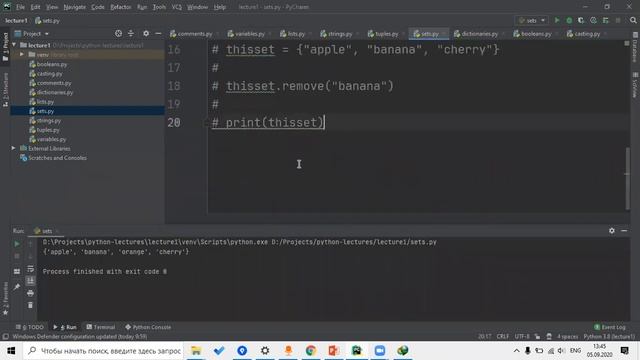Open the Terminal tool window
This screenshot has height=360, width=640.
click(x=101, y=327)
